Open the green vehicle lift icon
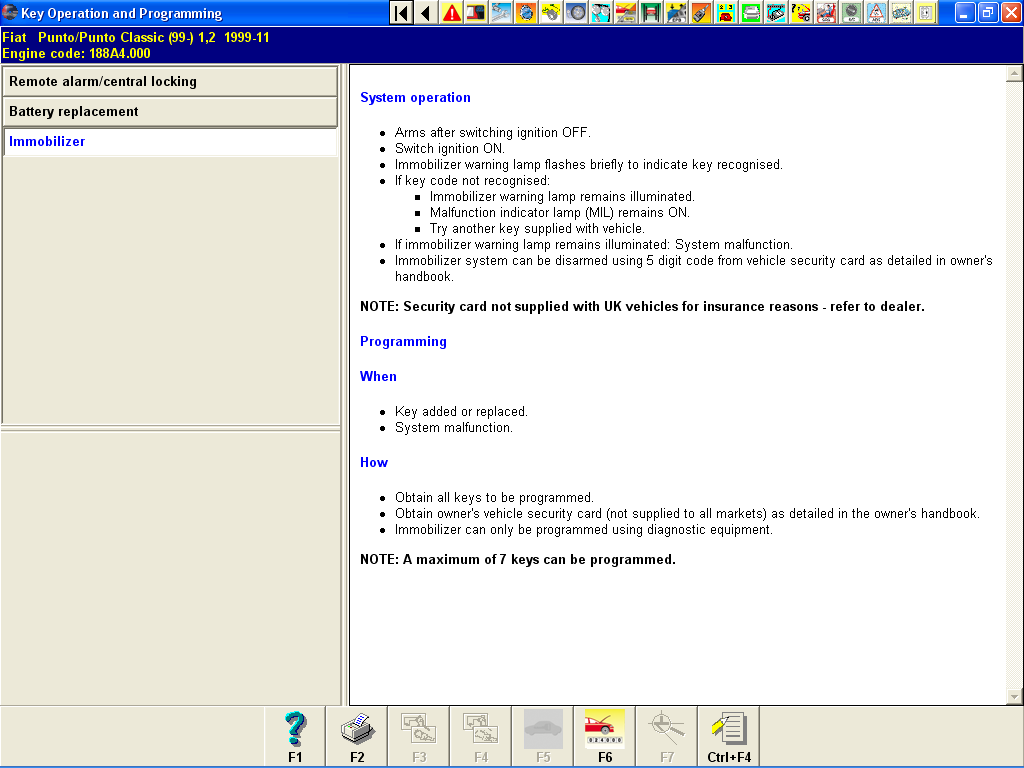Screen dimensions: 1024x768 click(651, 12)
